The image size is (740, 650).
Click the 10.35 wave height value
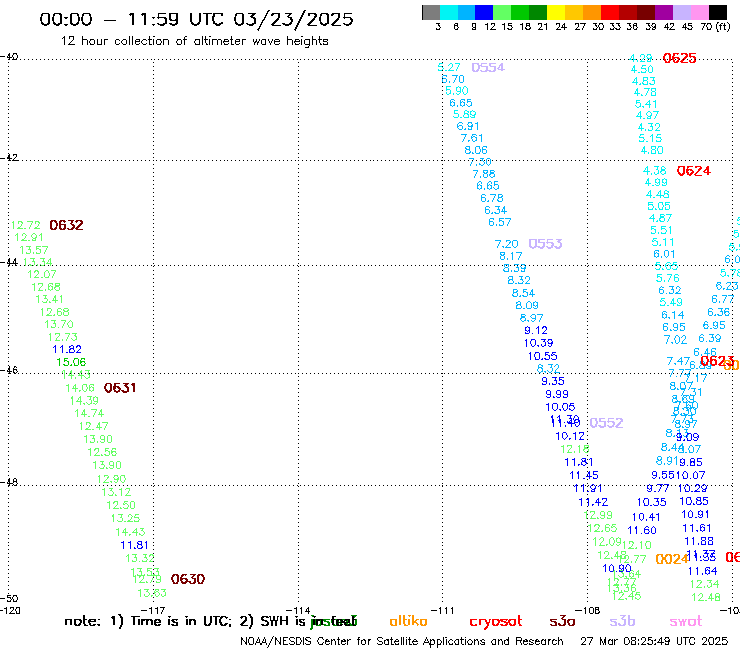(x=652, y=502)
